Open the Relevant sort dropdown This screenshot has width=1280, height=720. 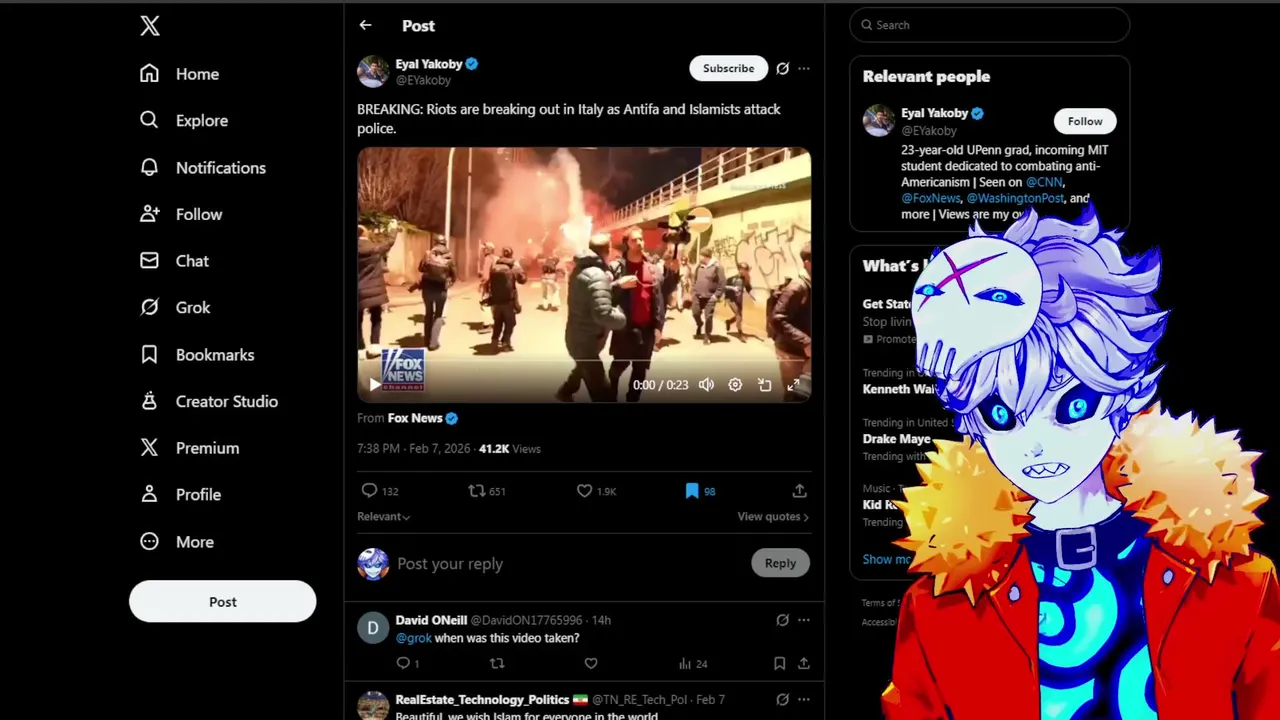click(384, 516)
